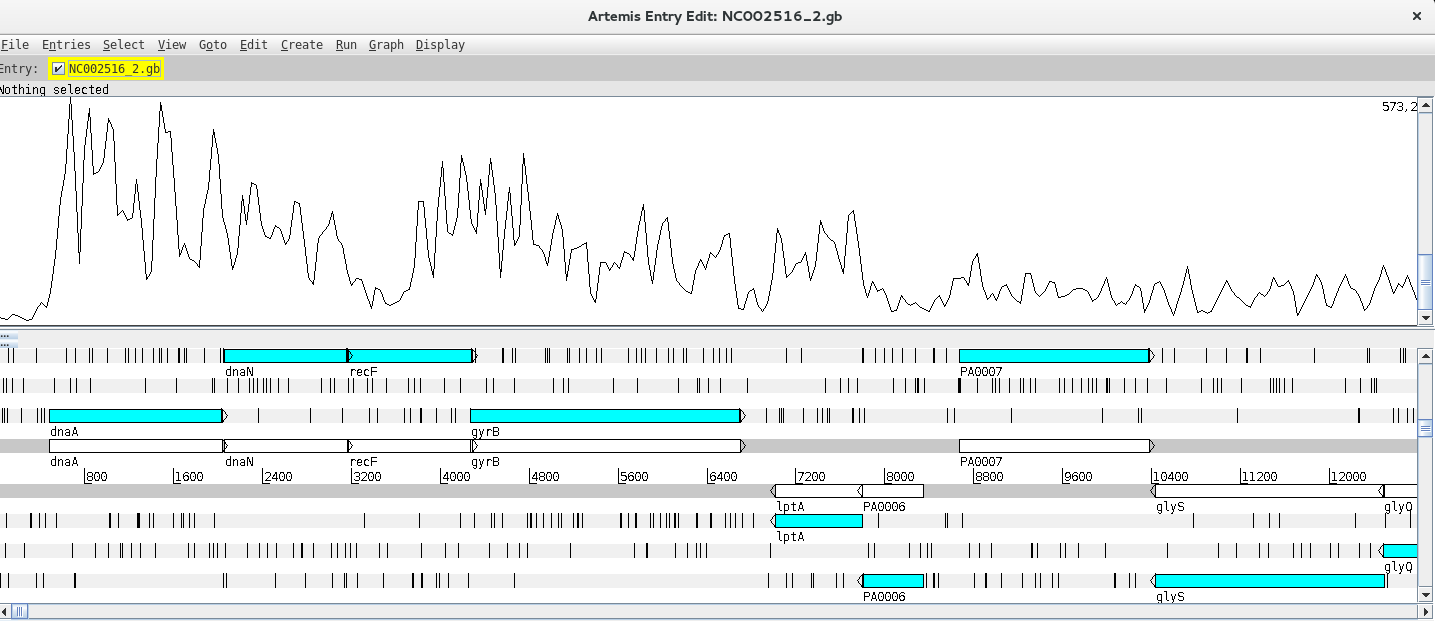This screenshot has width=1435, height=621.
Task: Select the cyan recF CDS feature
Action: click(410, 356)
